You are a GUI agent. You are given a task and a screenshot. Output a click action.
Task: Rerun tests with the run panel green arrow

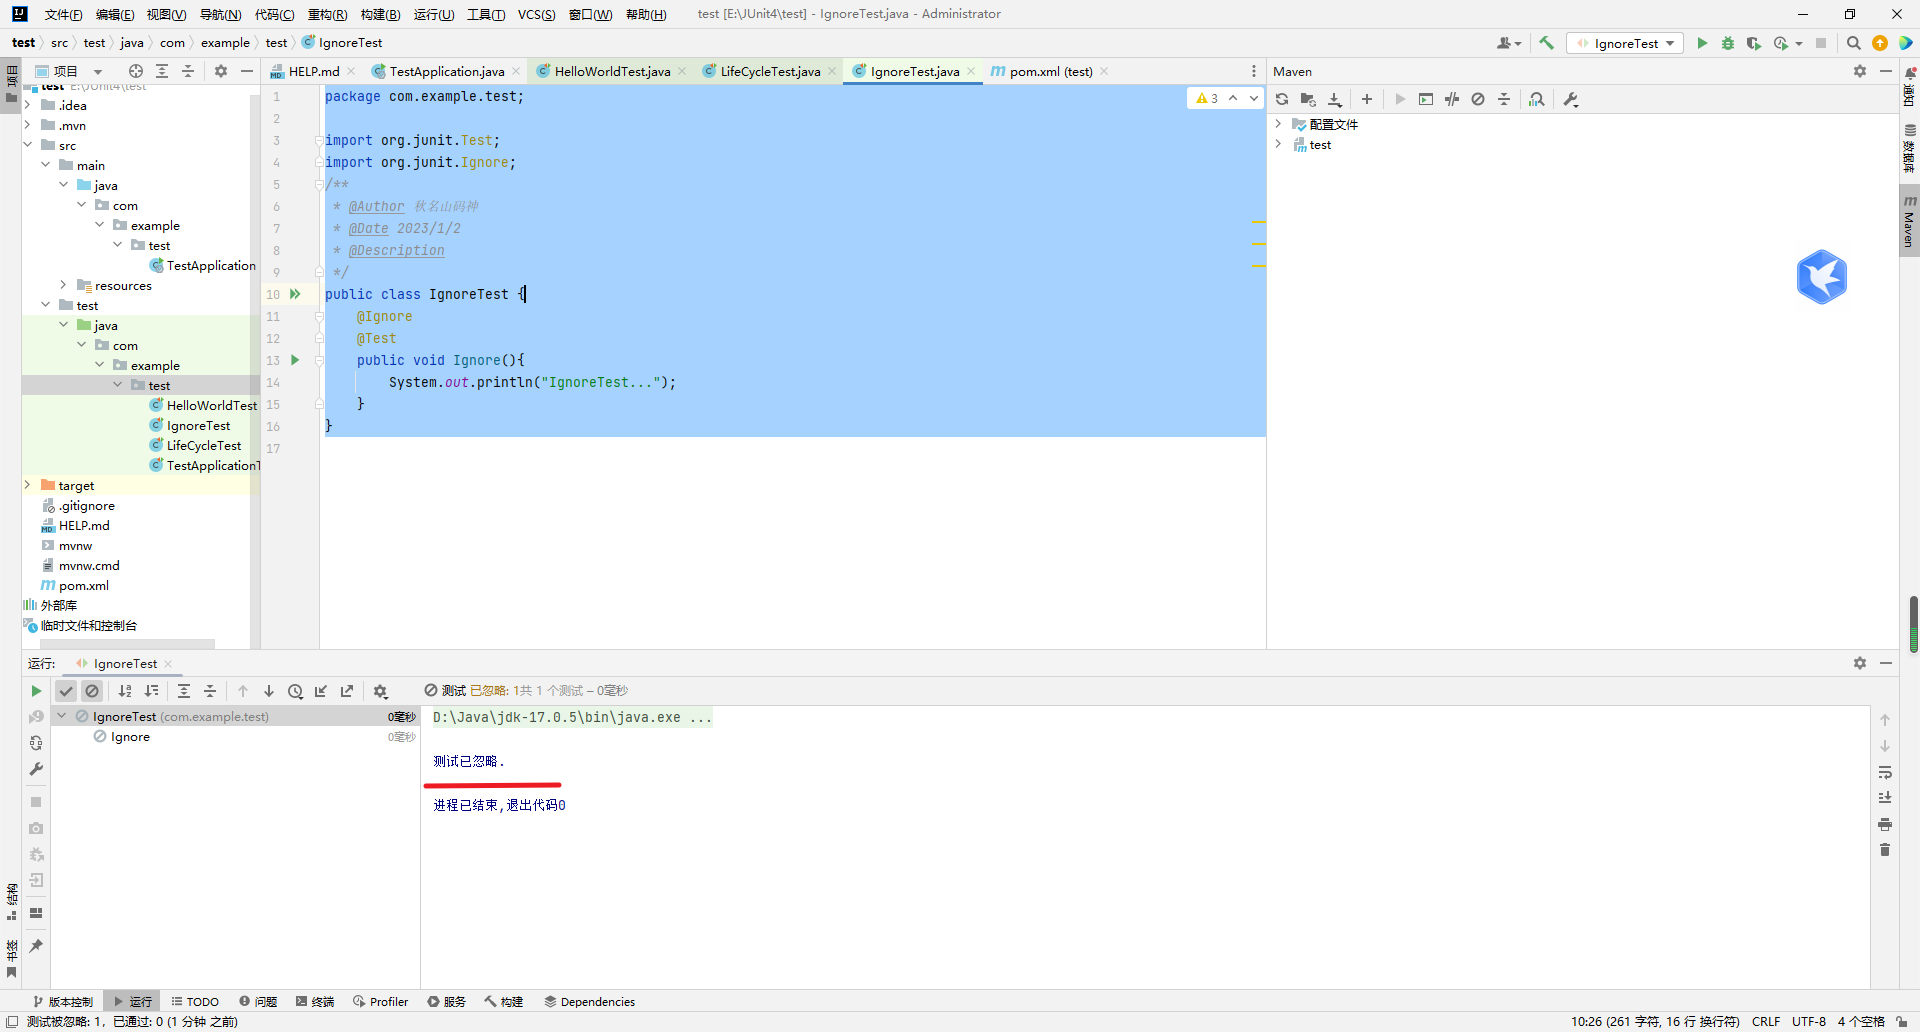(36, 691)
